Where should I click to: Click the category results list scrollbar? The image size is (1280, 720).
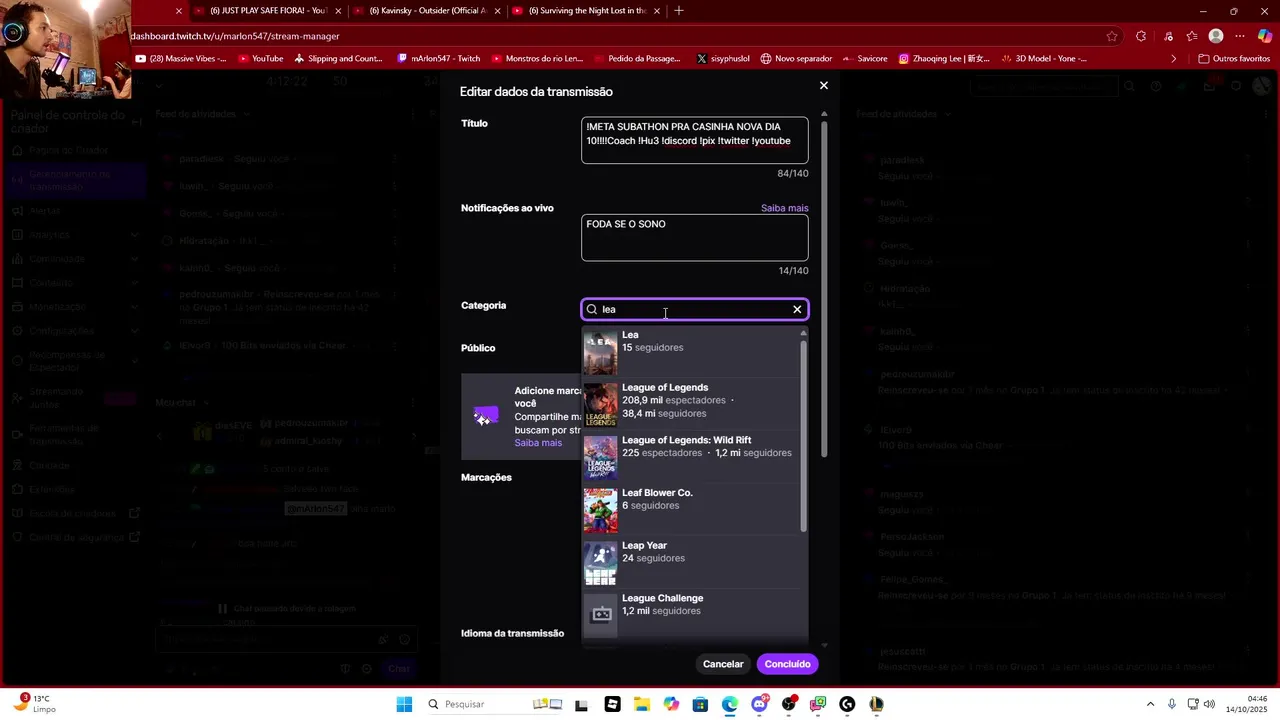803,435
